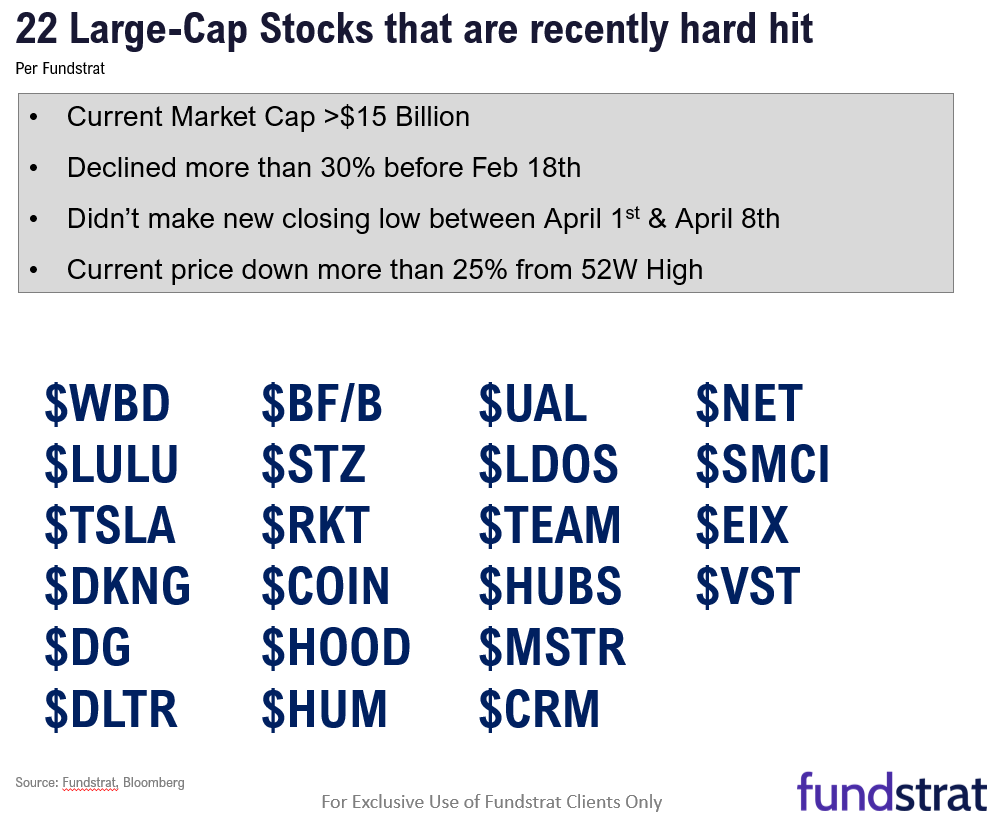Image resolution: width=993 pixels, height=815 pixels.
Task: Select the $TSLA ticker
Action: coord(109,526)
